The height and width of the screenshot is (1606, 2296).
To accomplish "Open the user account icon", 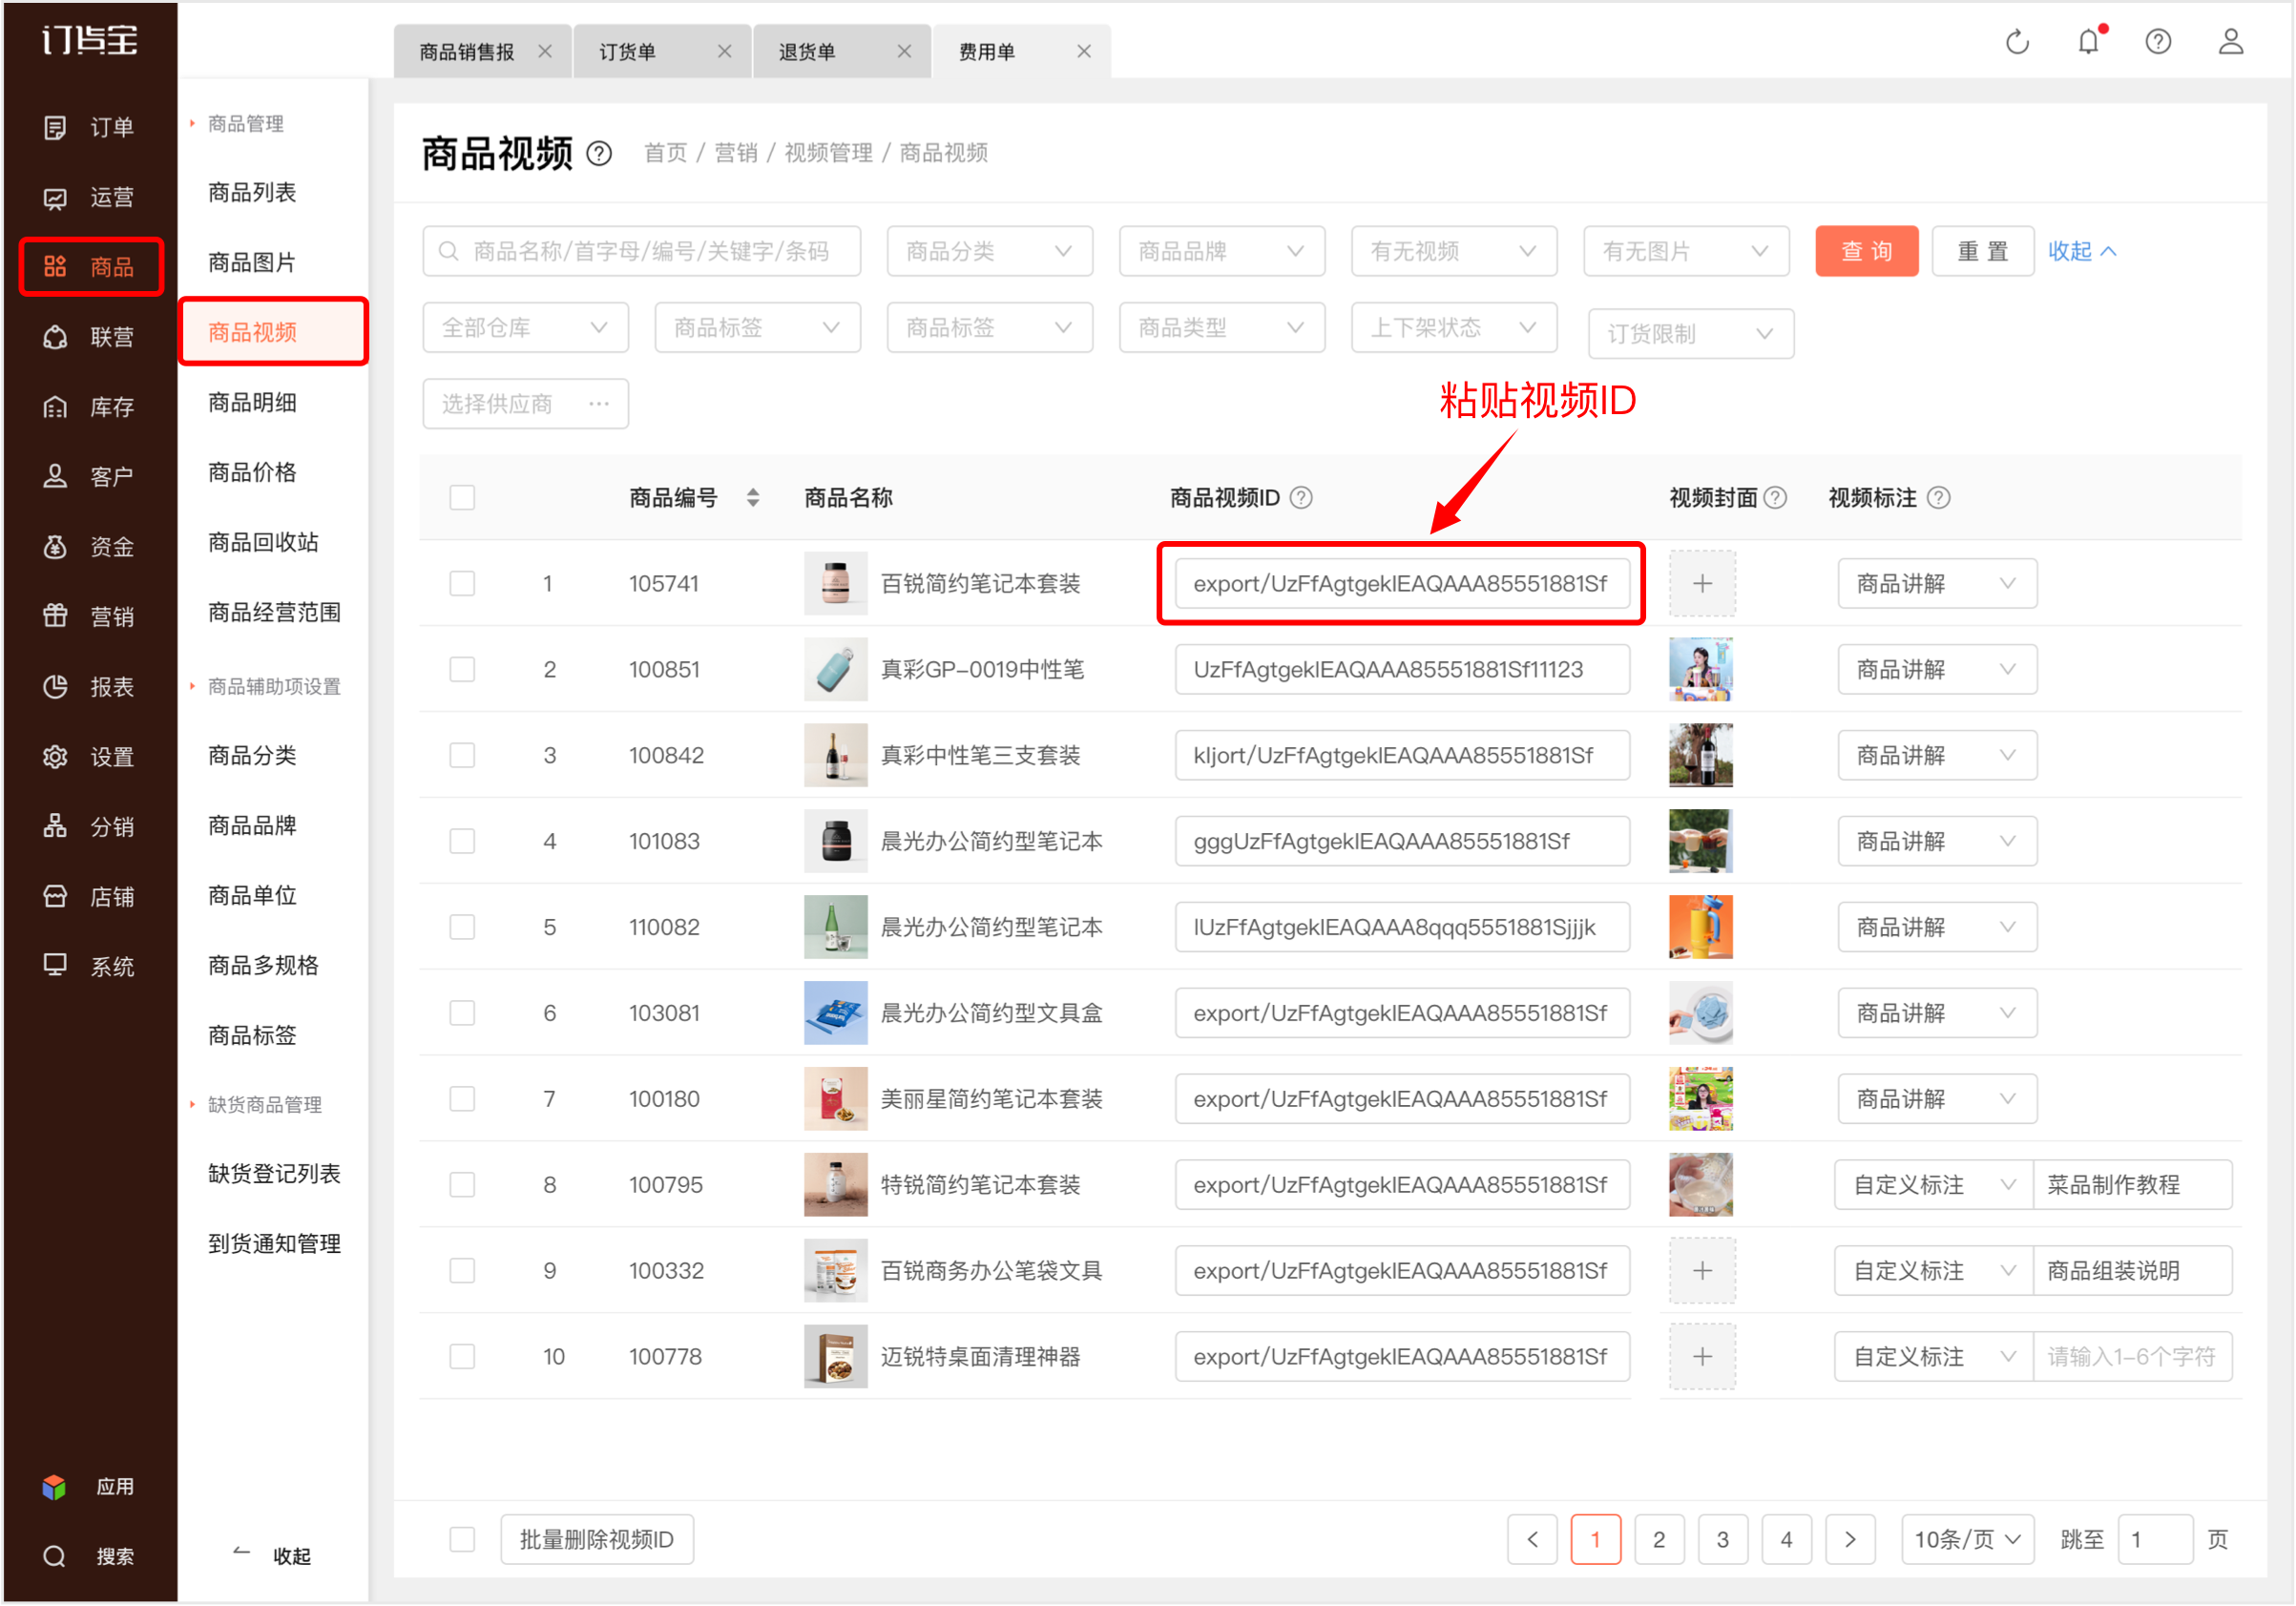I will (x=2231, y=42).
